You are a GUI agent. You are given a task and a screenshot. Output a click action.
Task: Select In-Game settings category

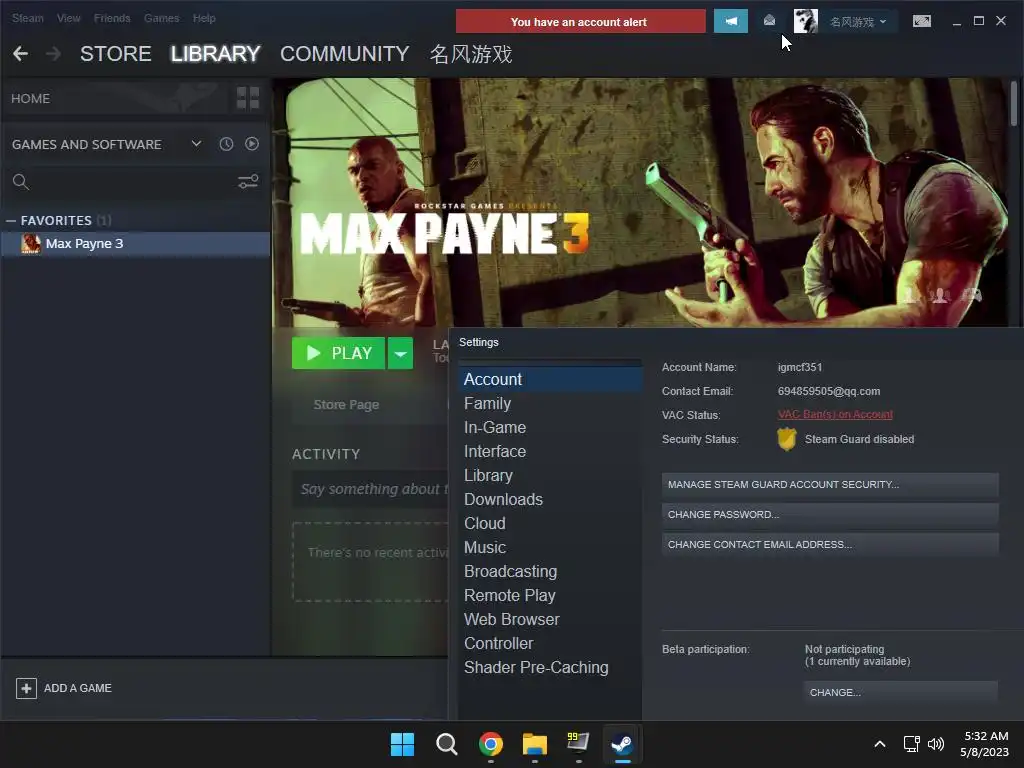click(550, 427)
